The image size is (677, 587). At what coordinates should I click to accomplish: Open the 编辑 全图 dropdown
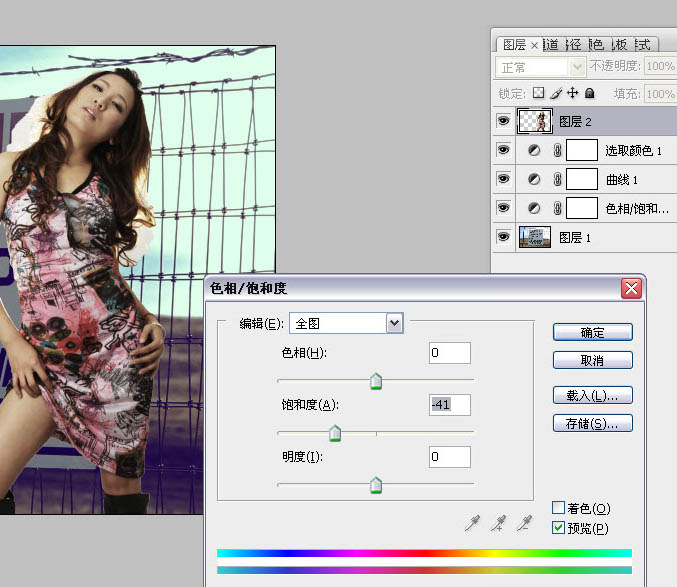[394, 323]
